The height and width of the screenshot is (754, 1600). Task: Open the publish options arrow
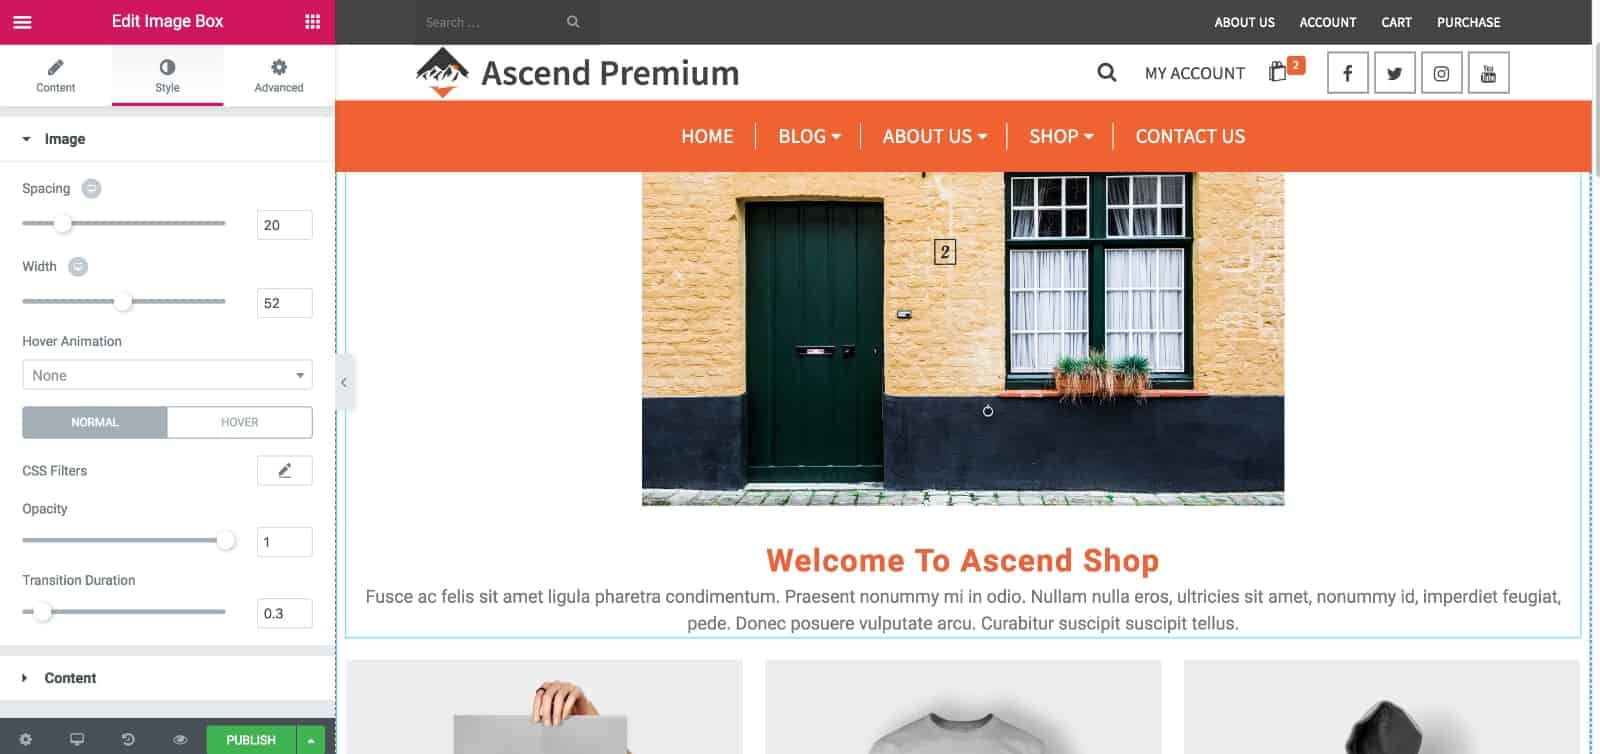tap(311, 740)
